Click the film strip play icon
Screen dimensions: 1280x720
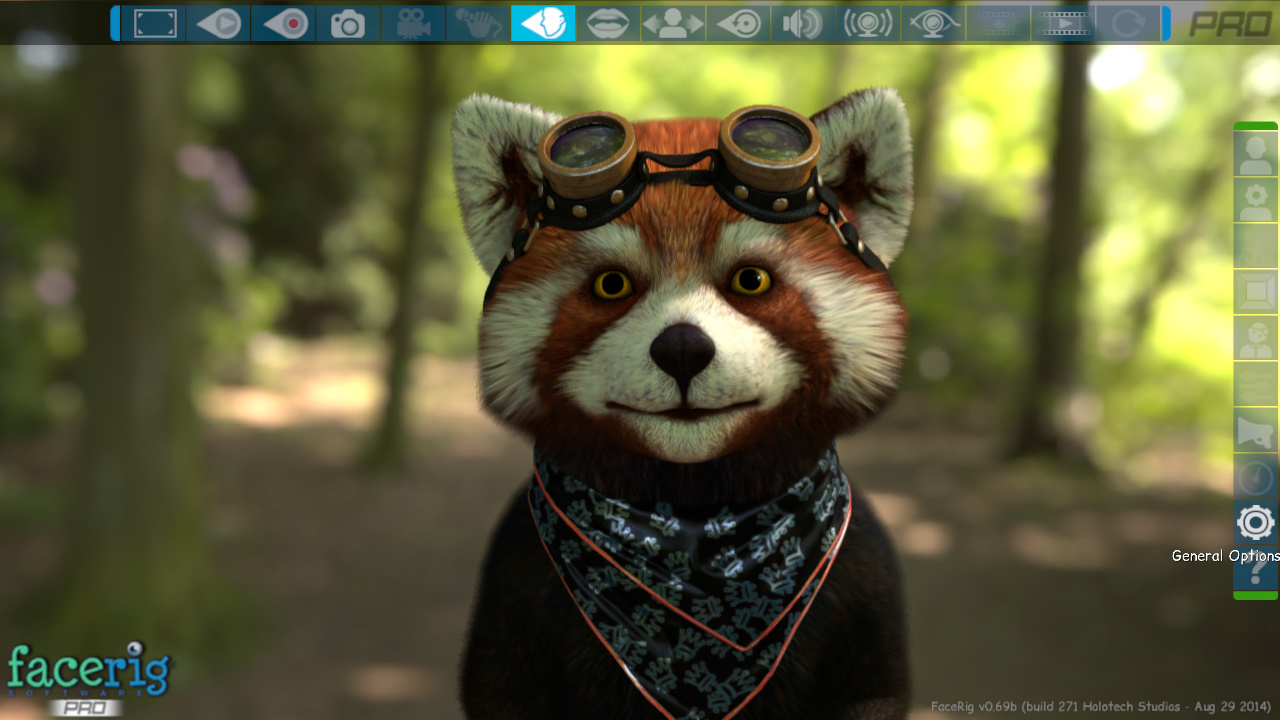[1062, 23]
